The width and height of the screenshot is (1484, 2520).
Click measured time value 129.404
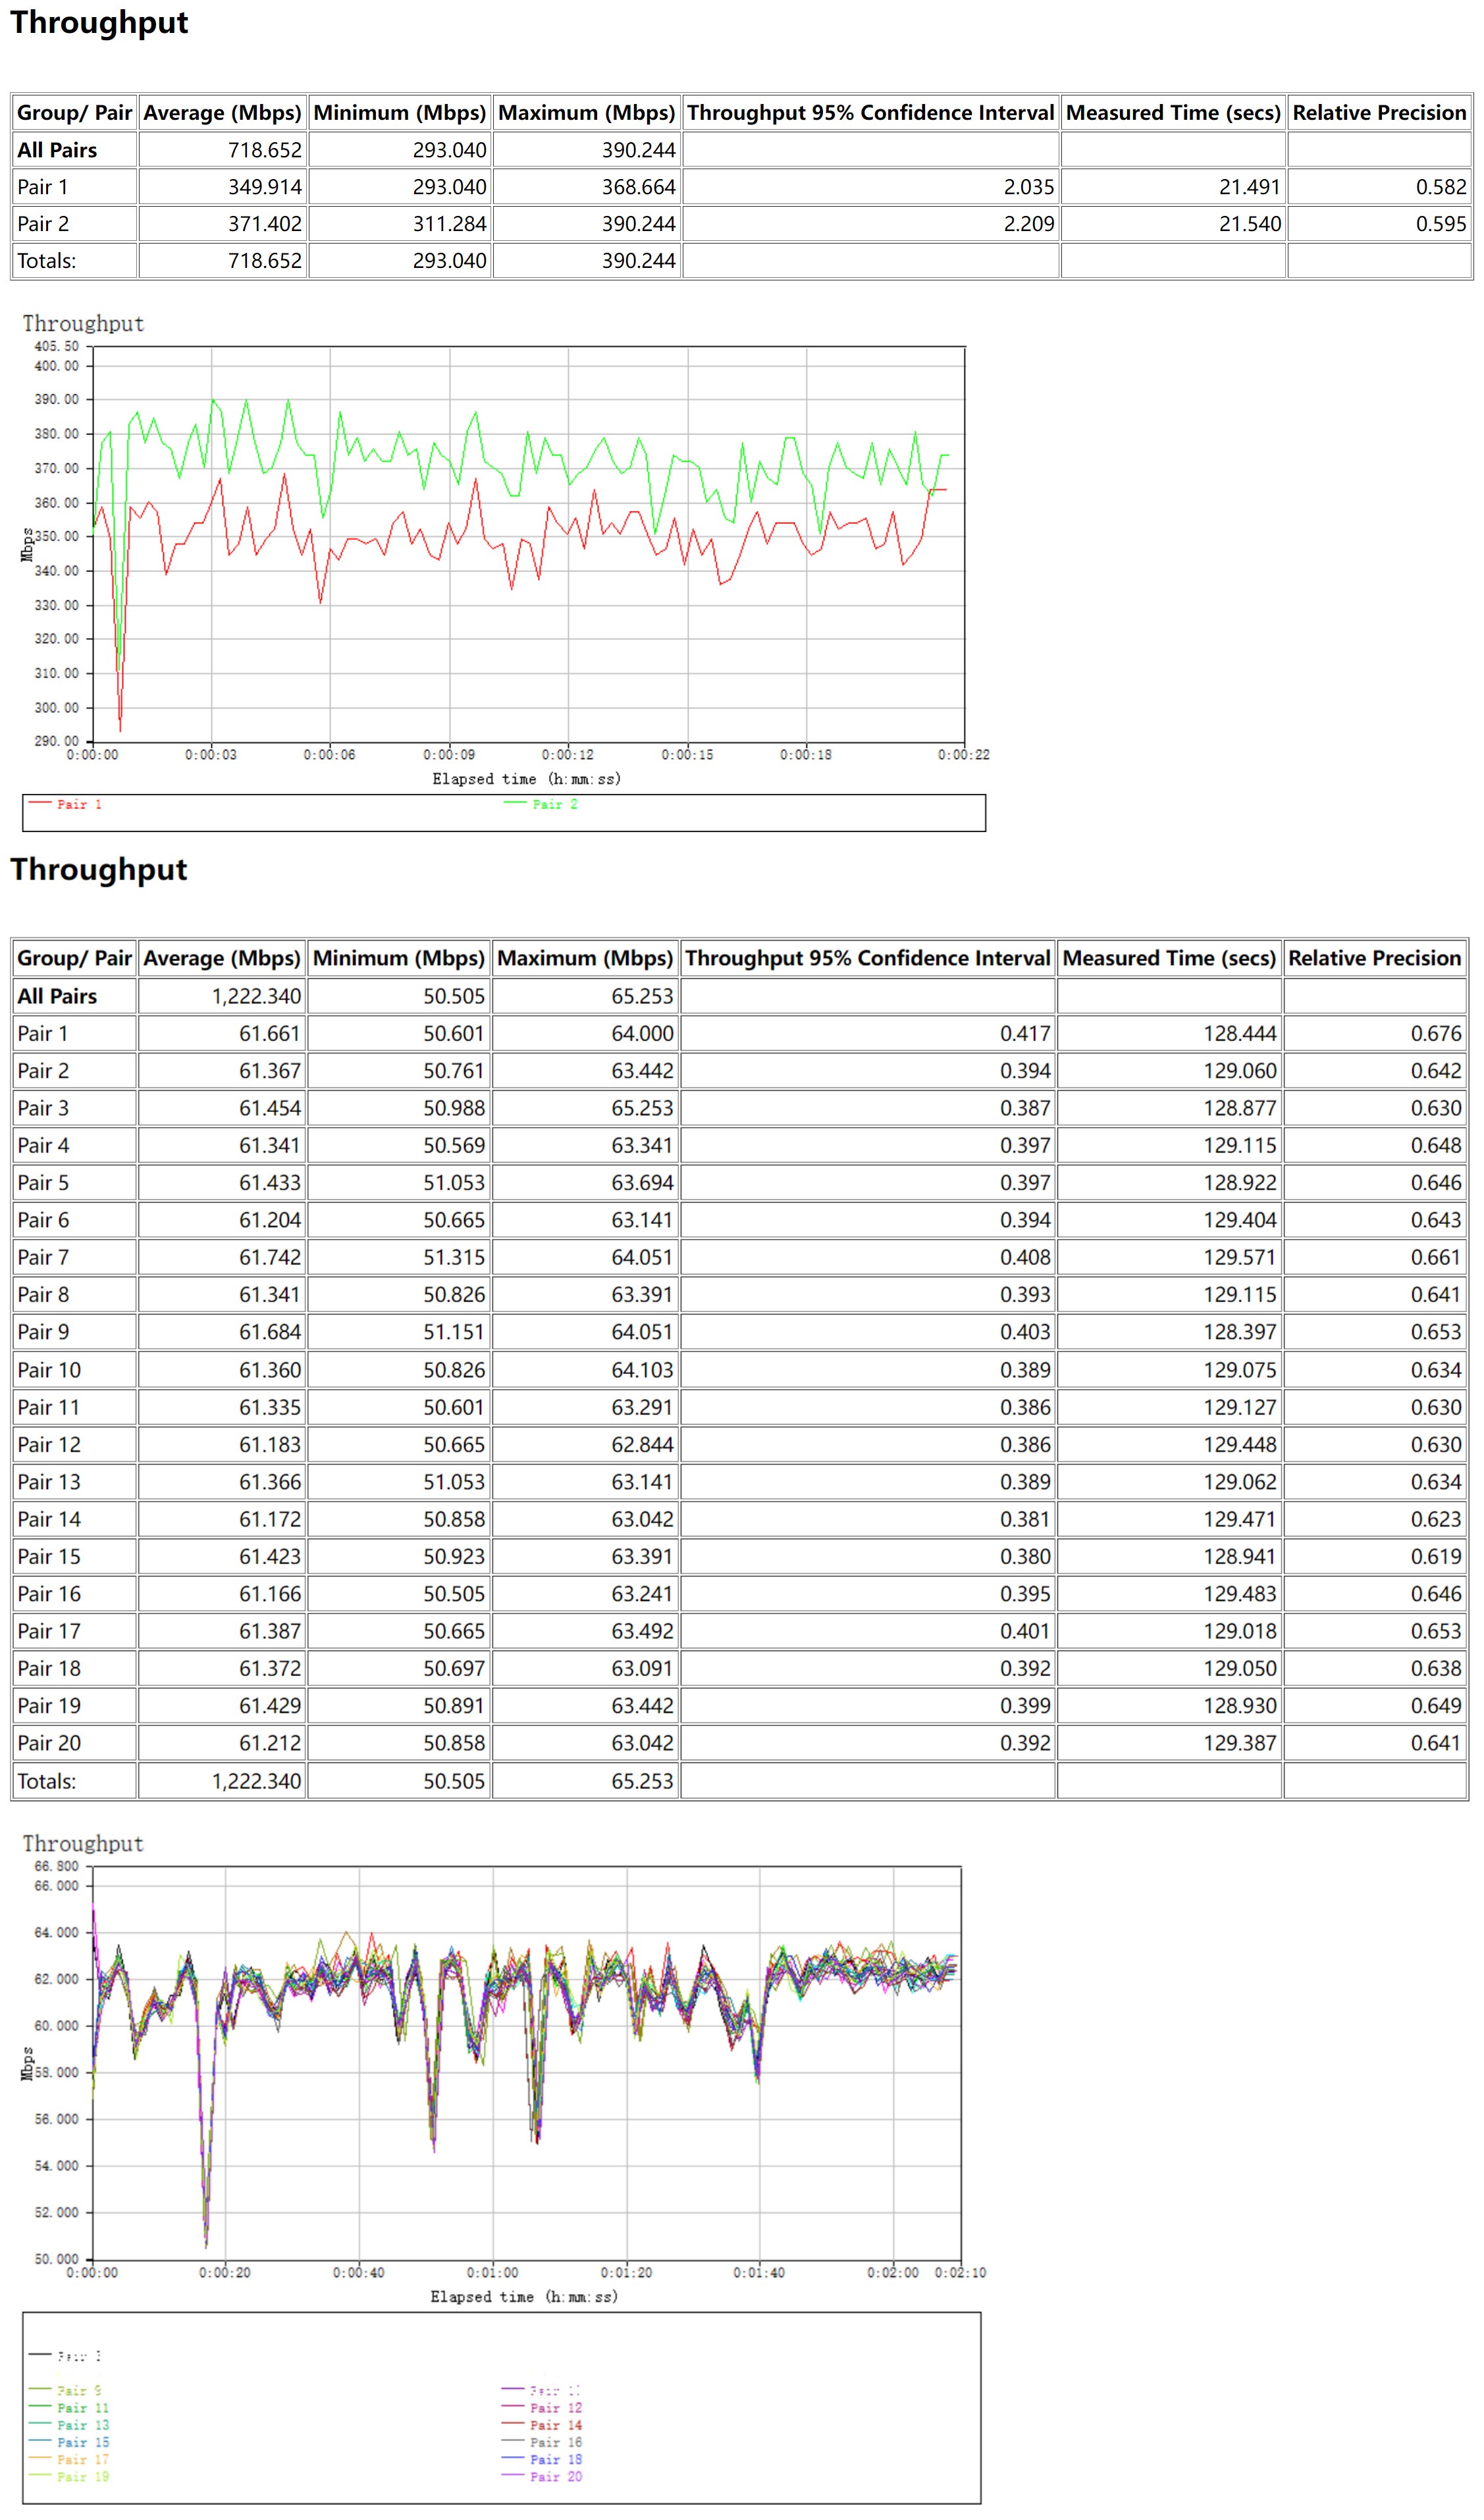click(x=1240, y=1221)
